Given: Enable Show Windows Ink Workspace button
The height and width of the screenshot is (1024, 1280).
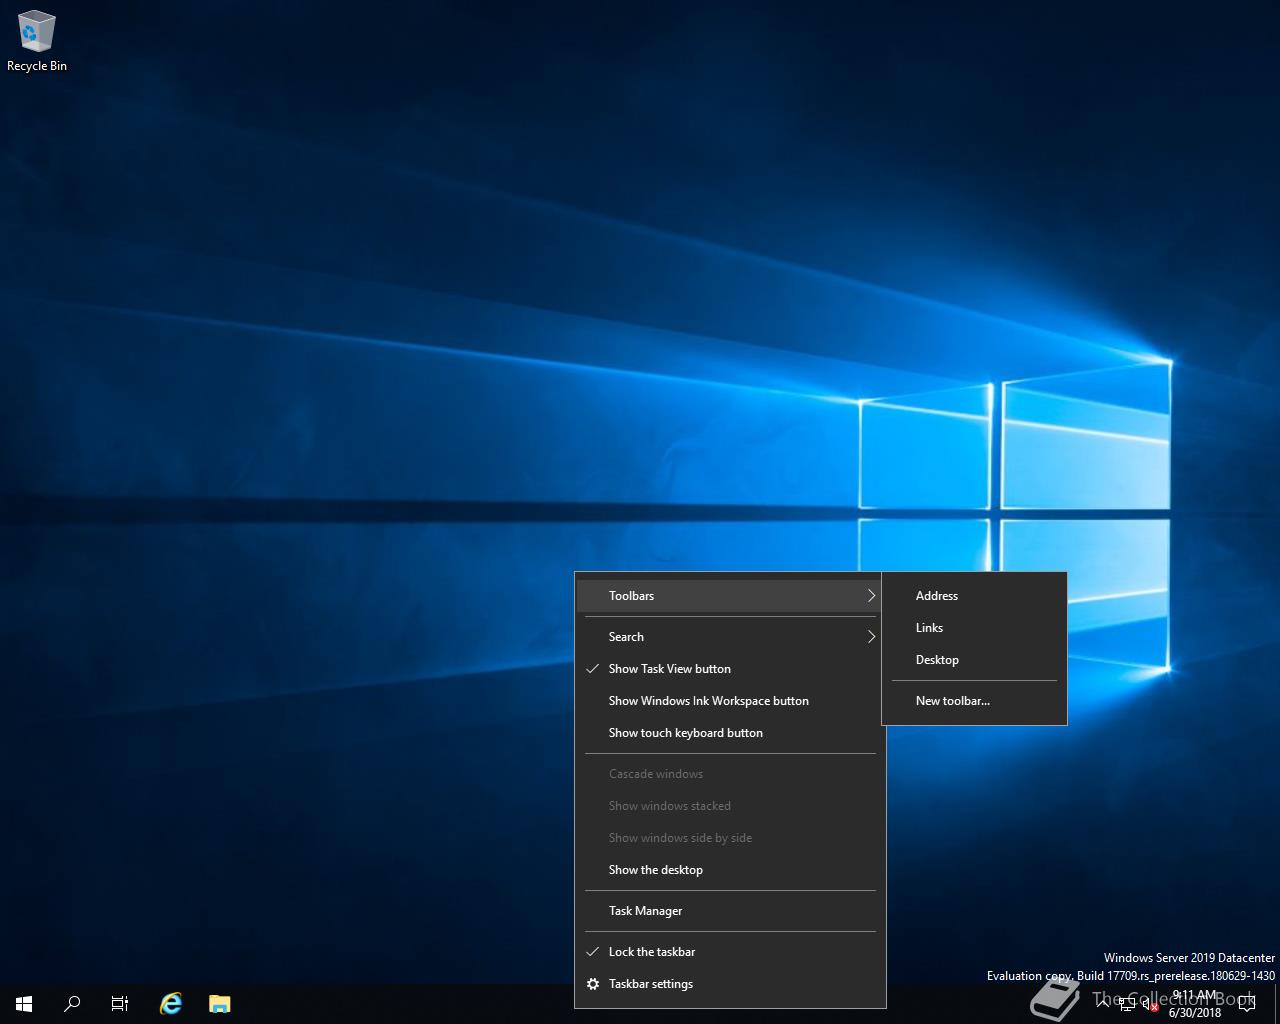Looking at the screenshot, I should (730, 701).
